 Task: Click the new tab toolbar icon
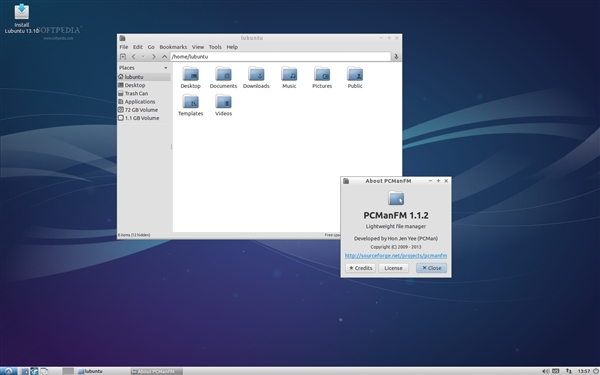[123, 57]
